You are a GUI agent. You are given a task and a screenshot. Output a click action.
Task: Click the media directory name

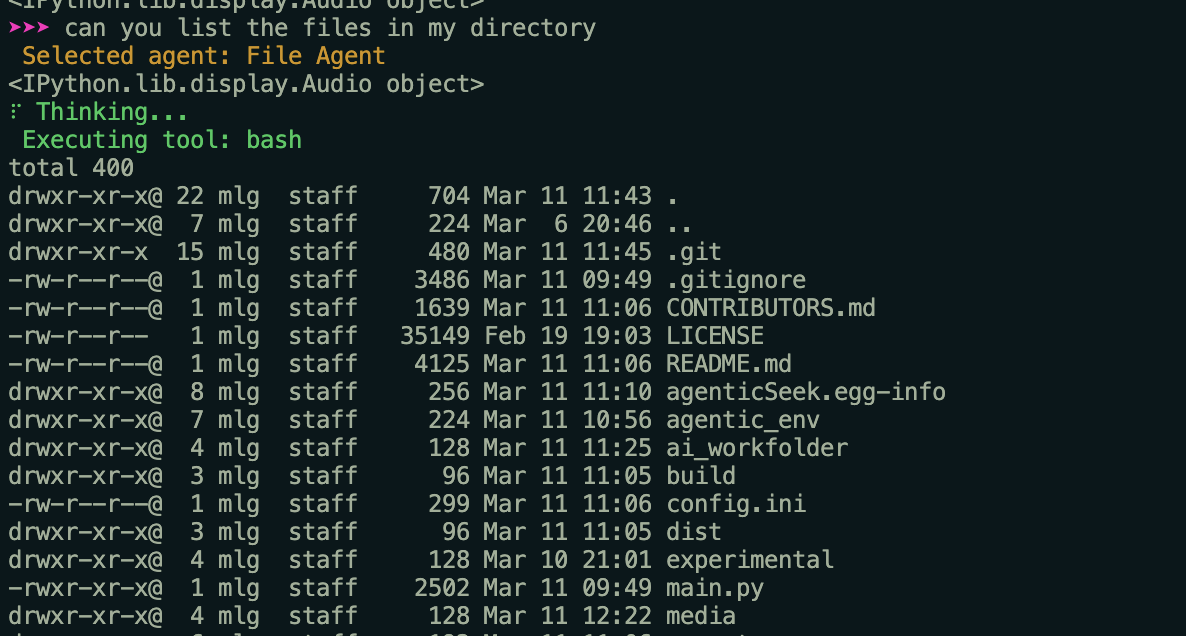[700, 616]
